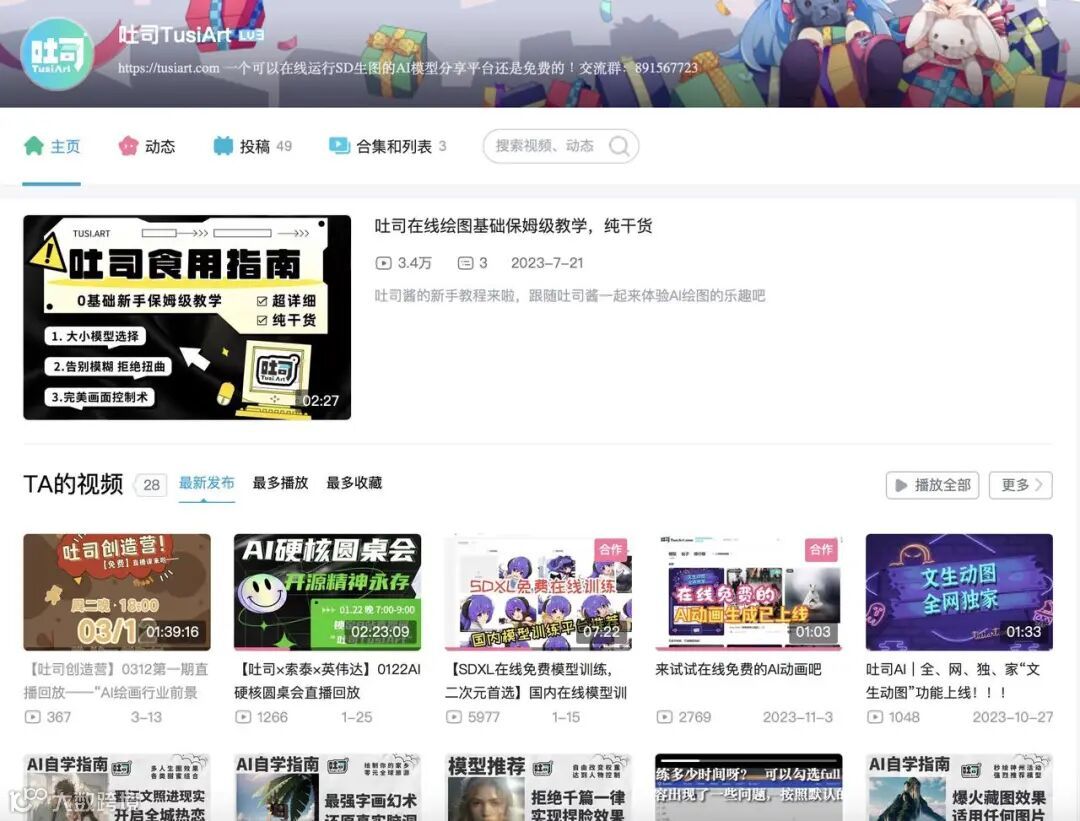Click the search magnifier icon
Viewport: 1080px width, 821px height.
tap(619, 146)
